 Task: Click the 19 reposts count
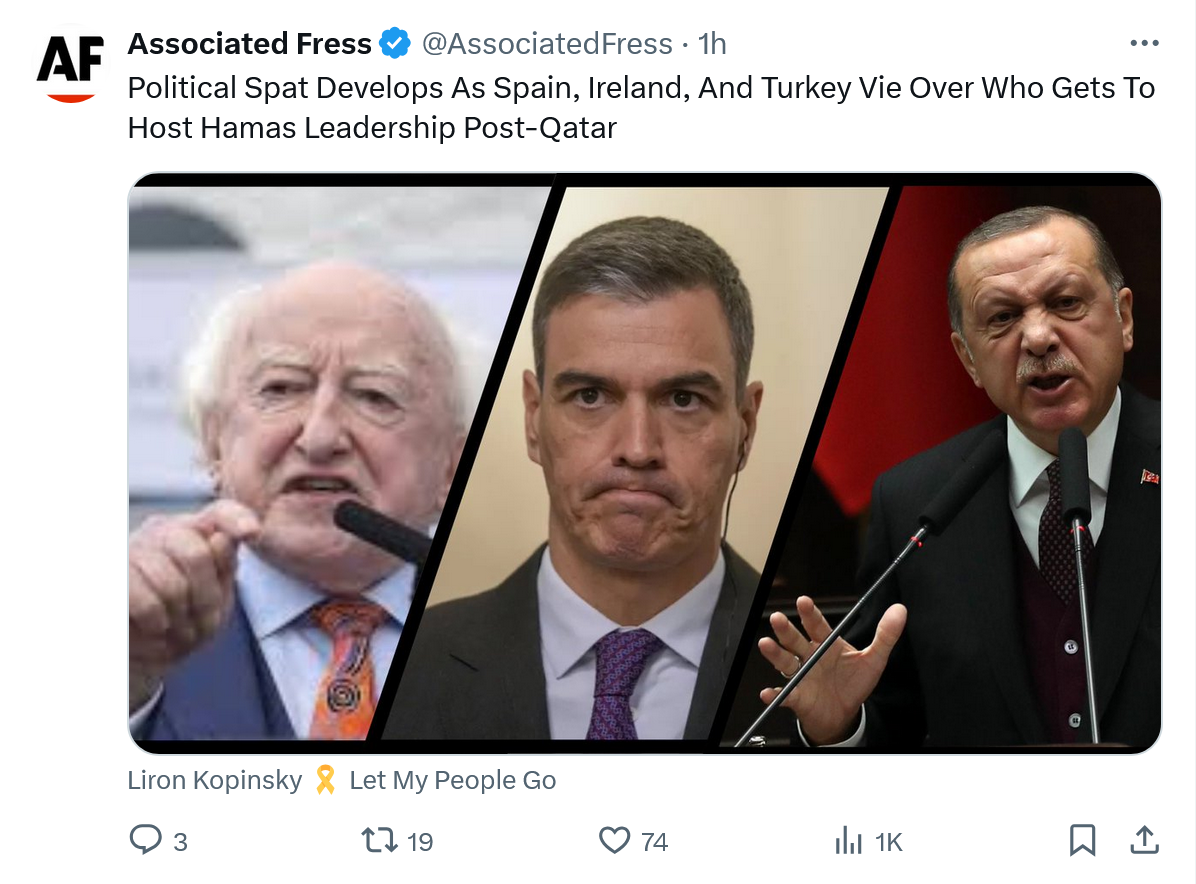click(421, 842)
